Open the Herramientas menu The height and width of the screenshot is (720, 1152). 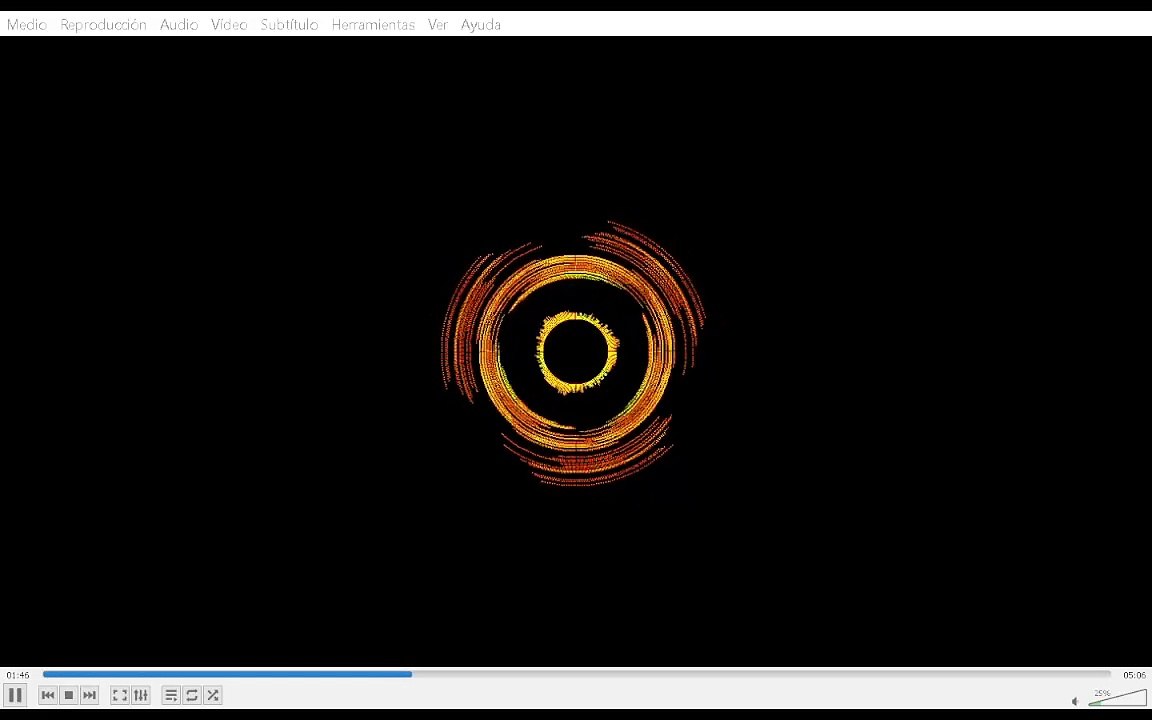coord(373,24)
